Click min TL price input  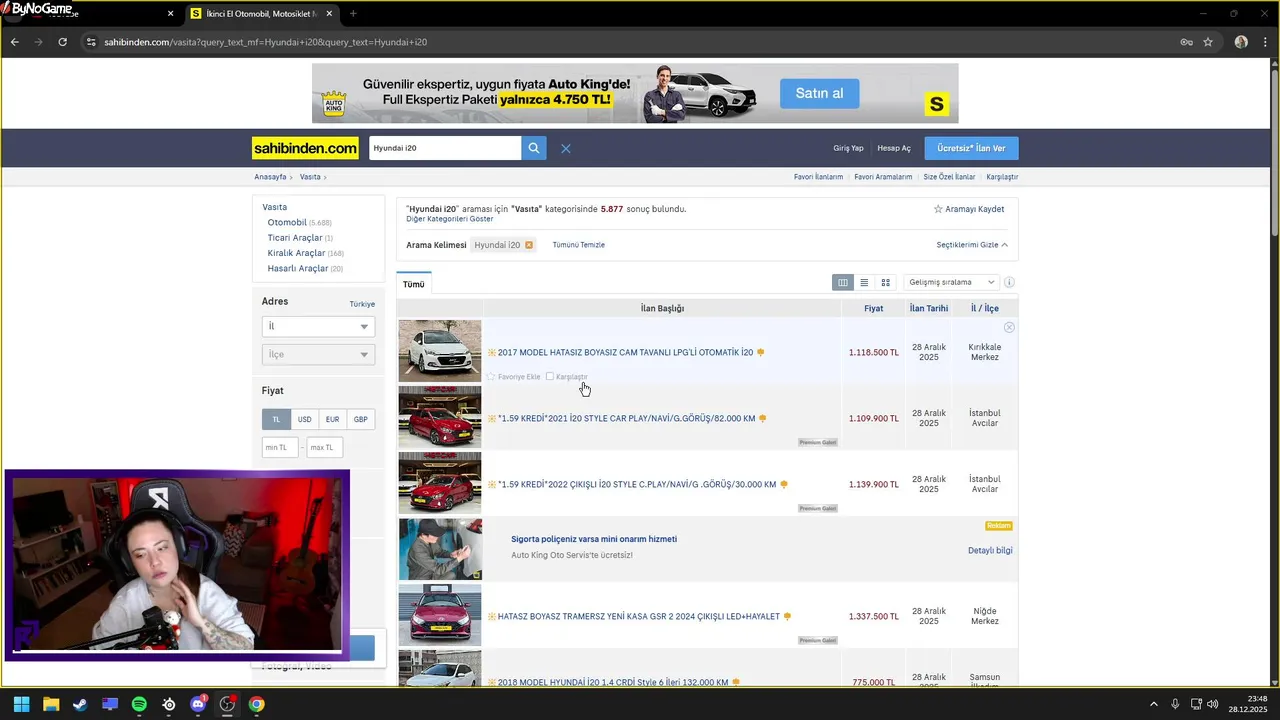coord(280,447)
